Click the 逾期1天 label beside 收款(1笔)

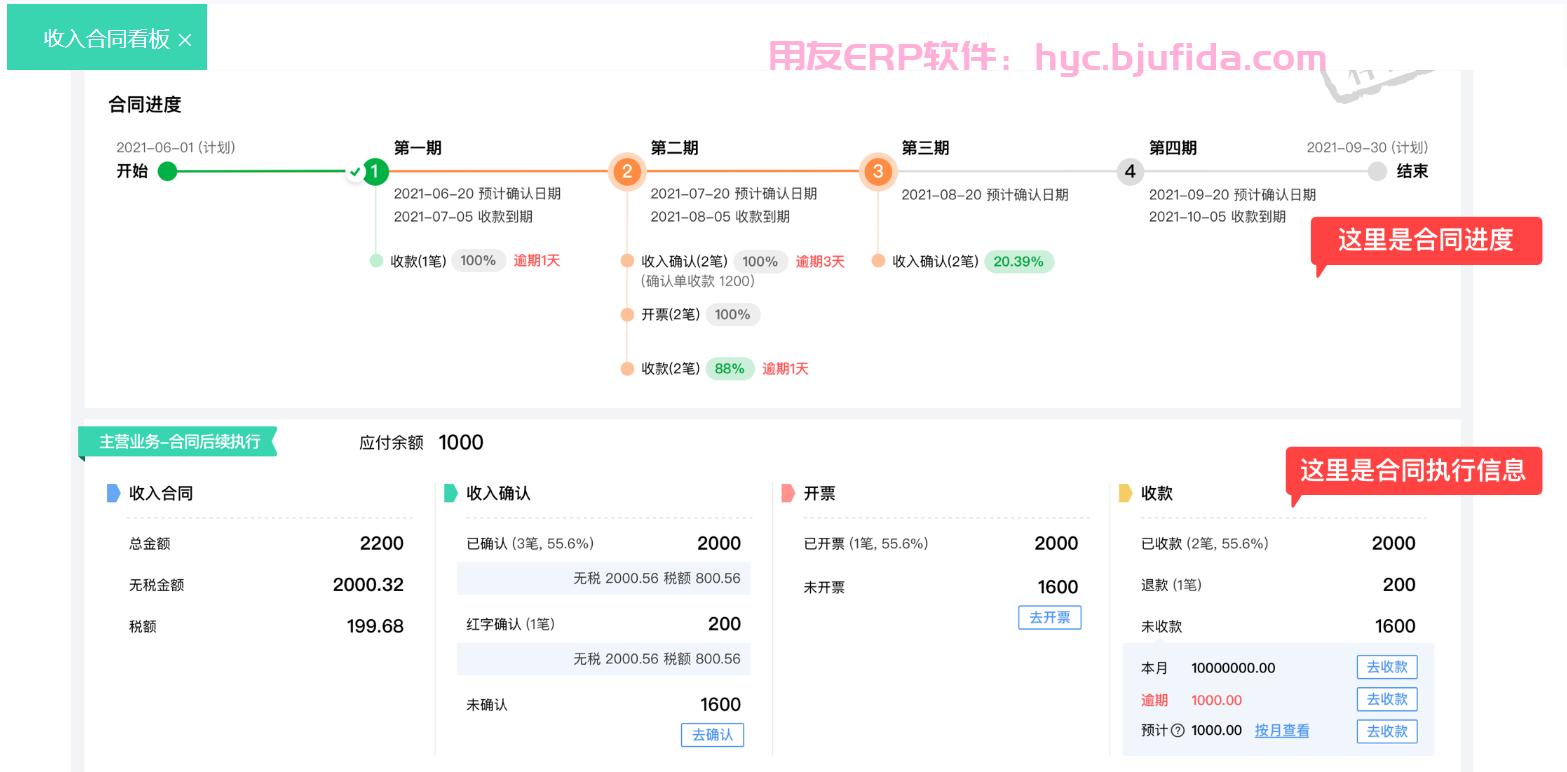pyautogui.click(x=537, y=261)
